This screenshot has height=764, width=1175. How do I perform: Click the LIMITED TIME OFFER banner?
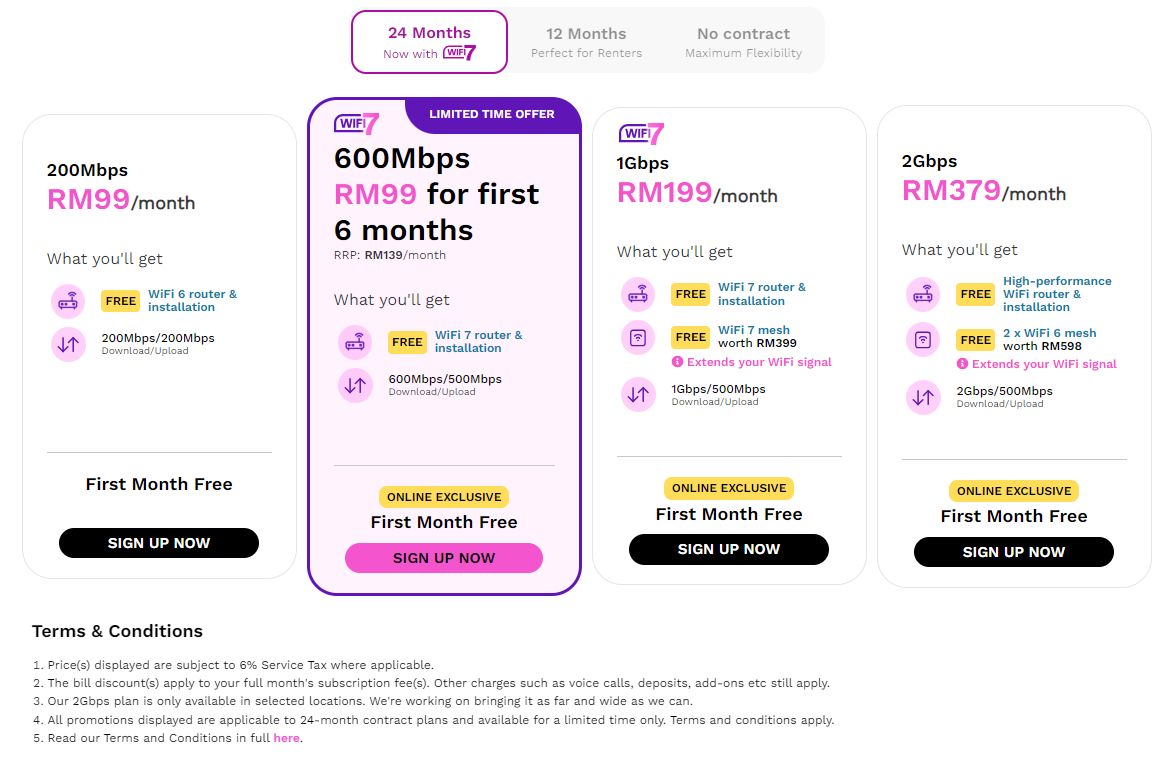[492, 114]
